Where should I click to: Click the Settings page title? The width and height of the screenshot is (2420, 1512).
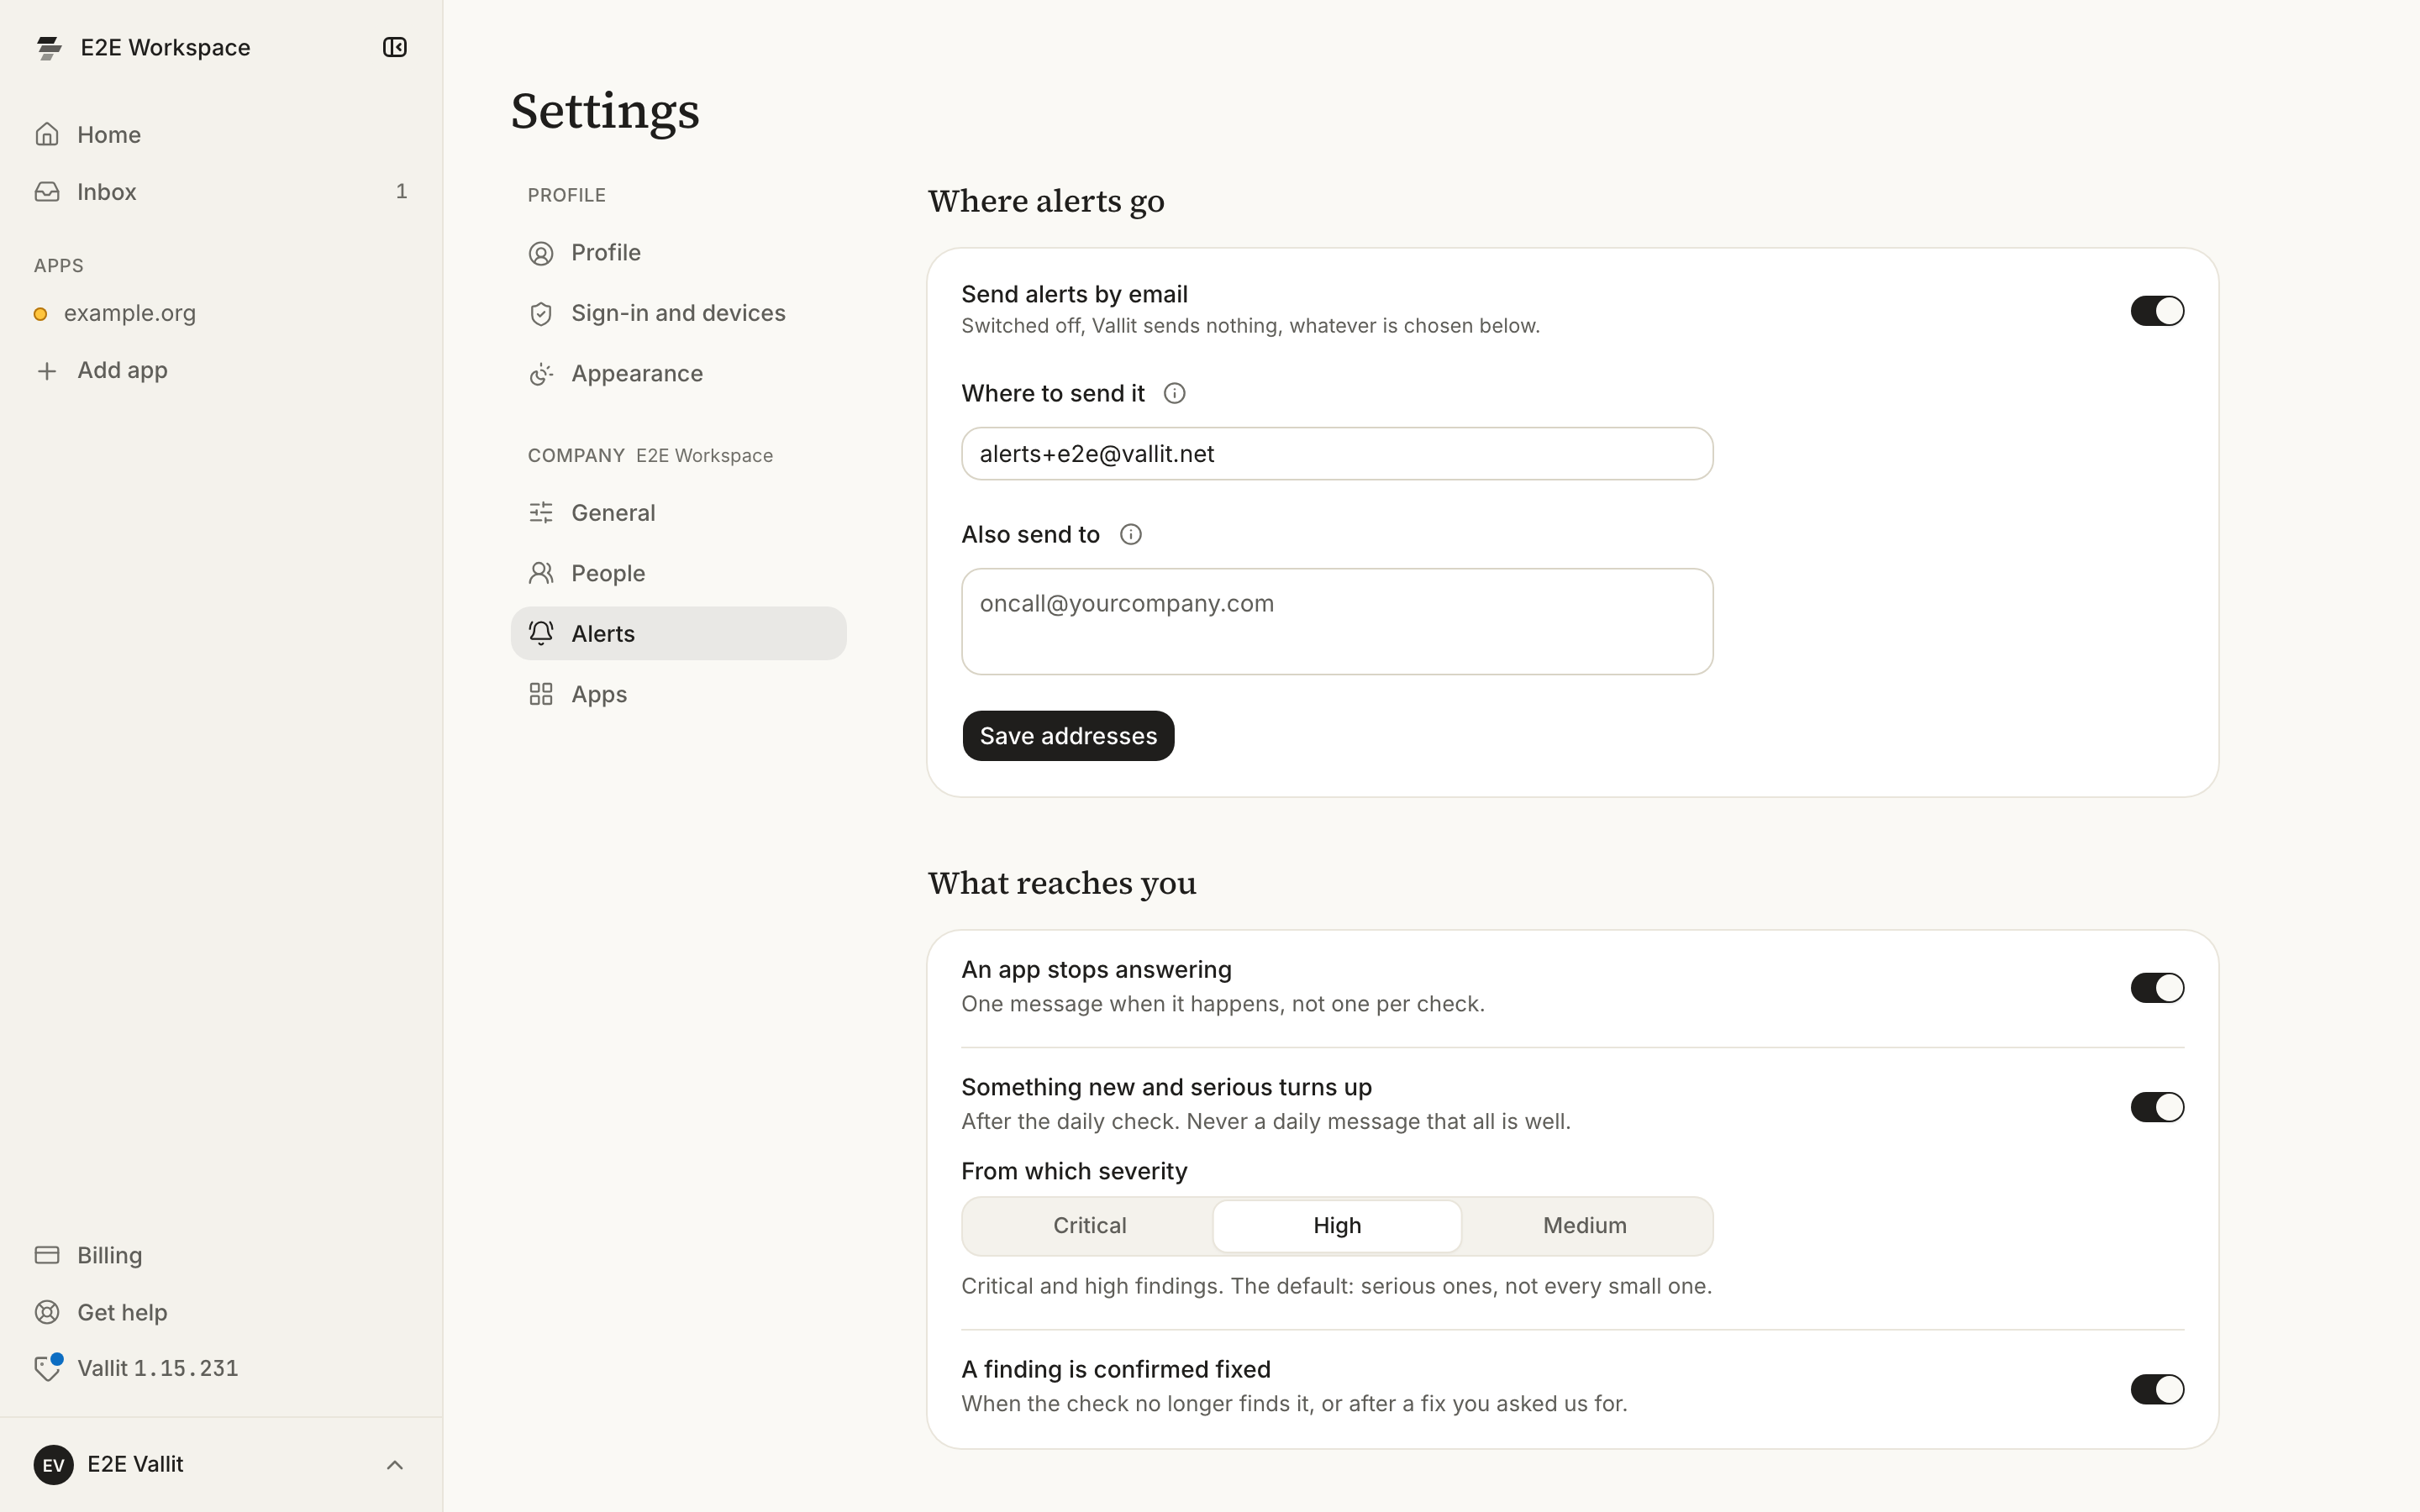click(x=605, y=112)
